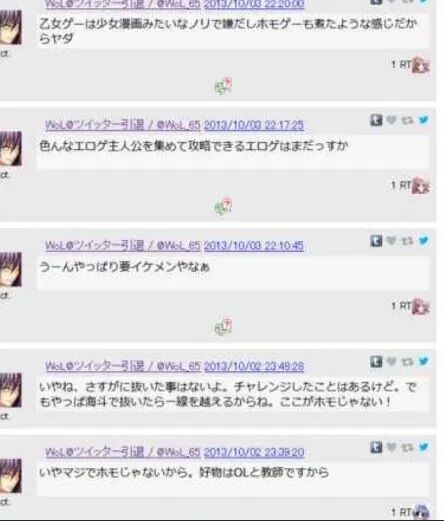Open timestamp link 2013/10/02 23:49:28

[x=254, y=366]
